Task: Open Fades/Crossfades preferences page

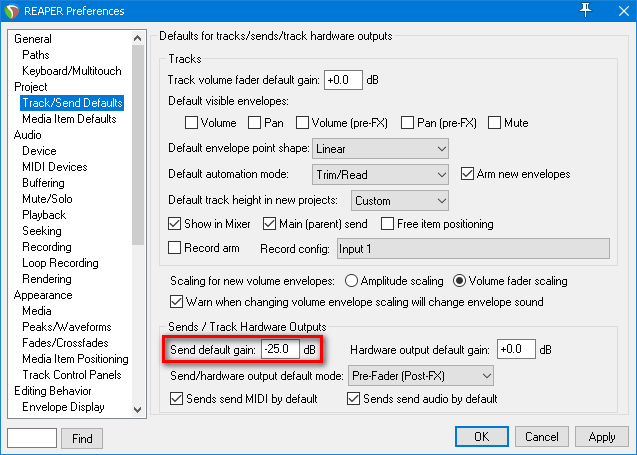Action: 65,343
